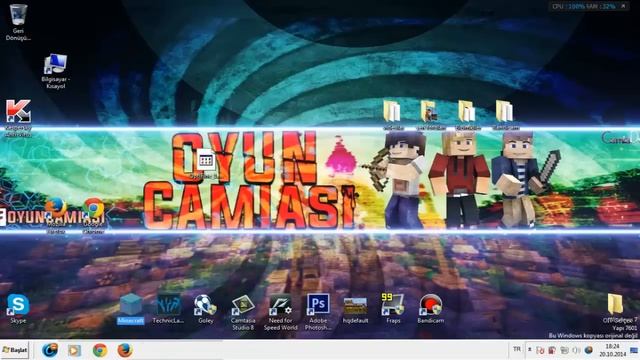This screenshot has height=360, width=640.
Task: Launch Skype from the desktop
Action: (x=18, y=309)
